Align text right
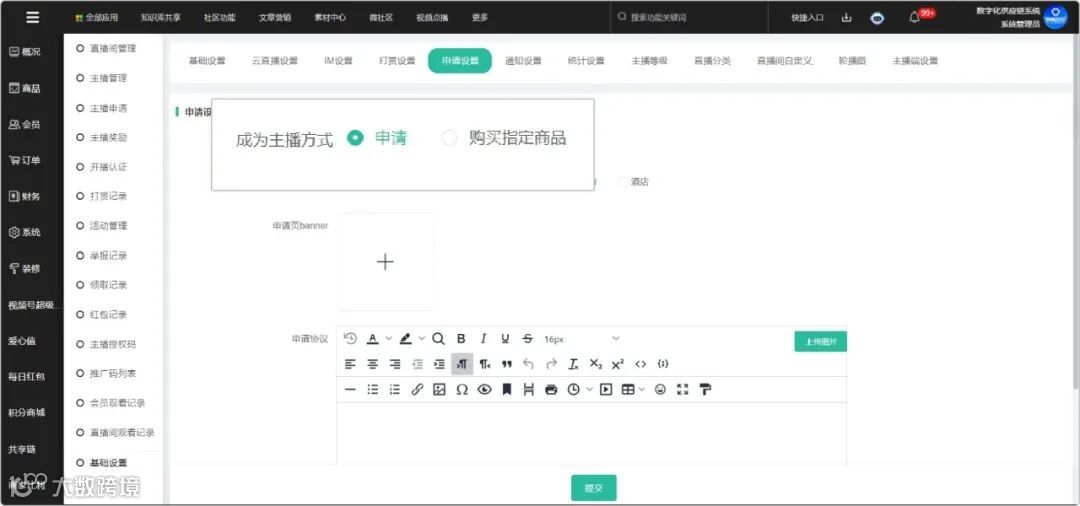This screenshot has height=506, width=1080. (395, 364)
